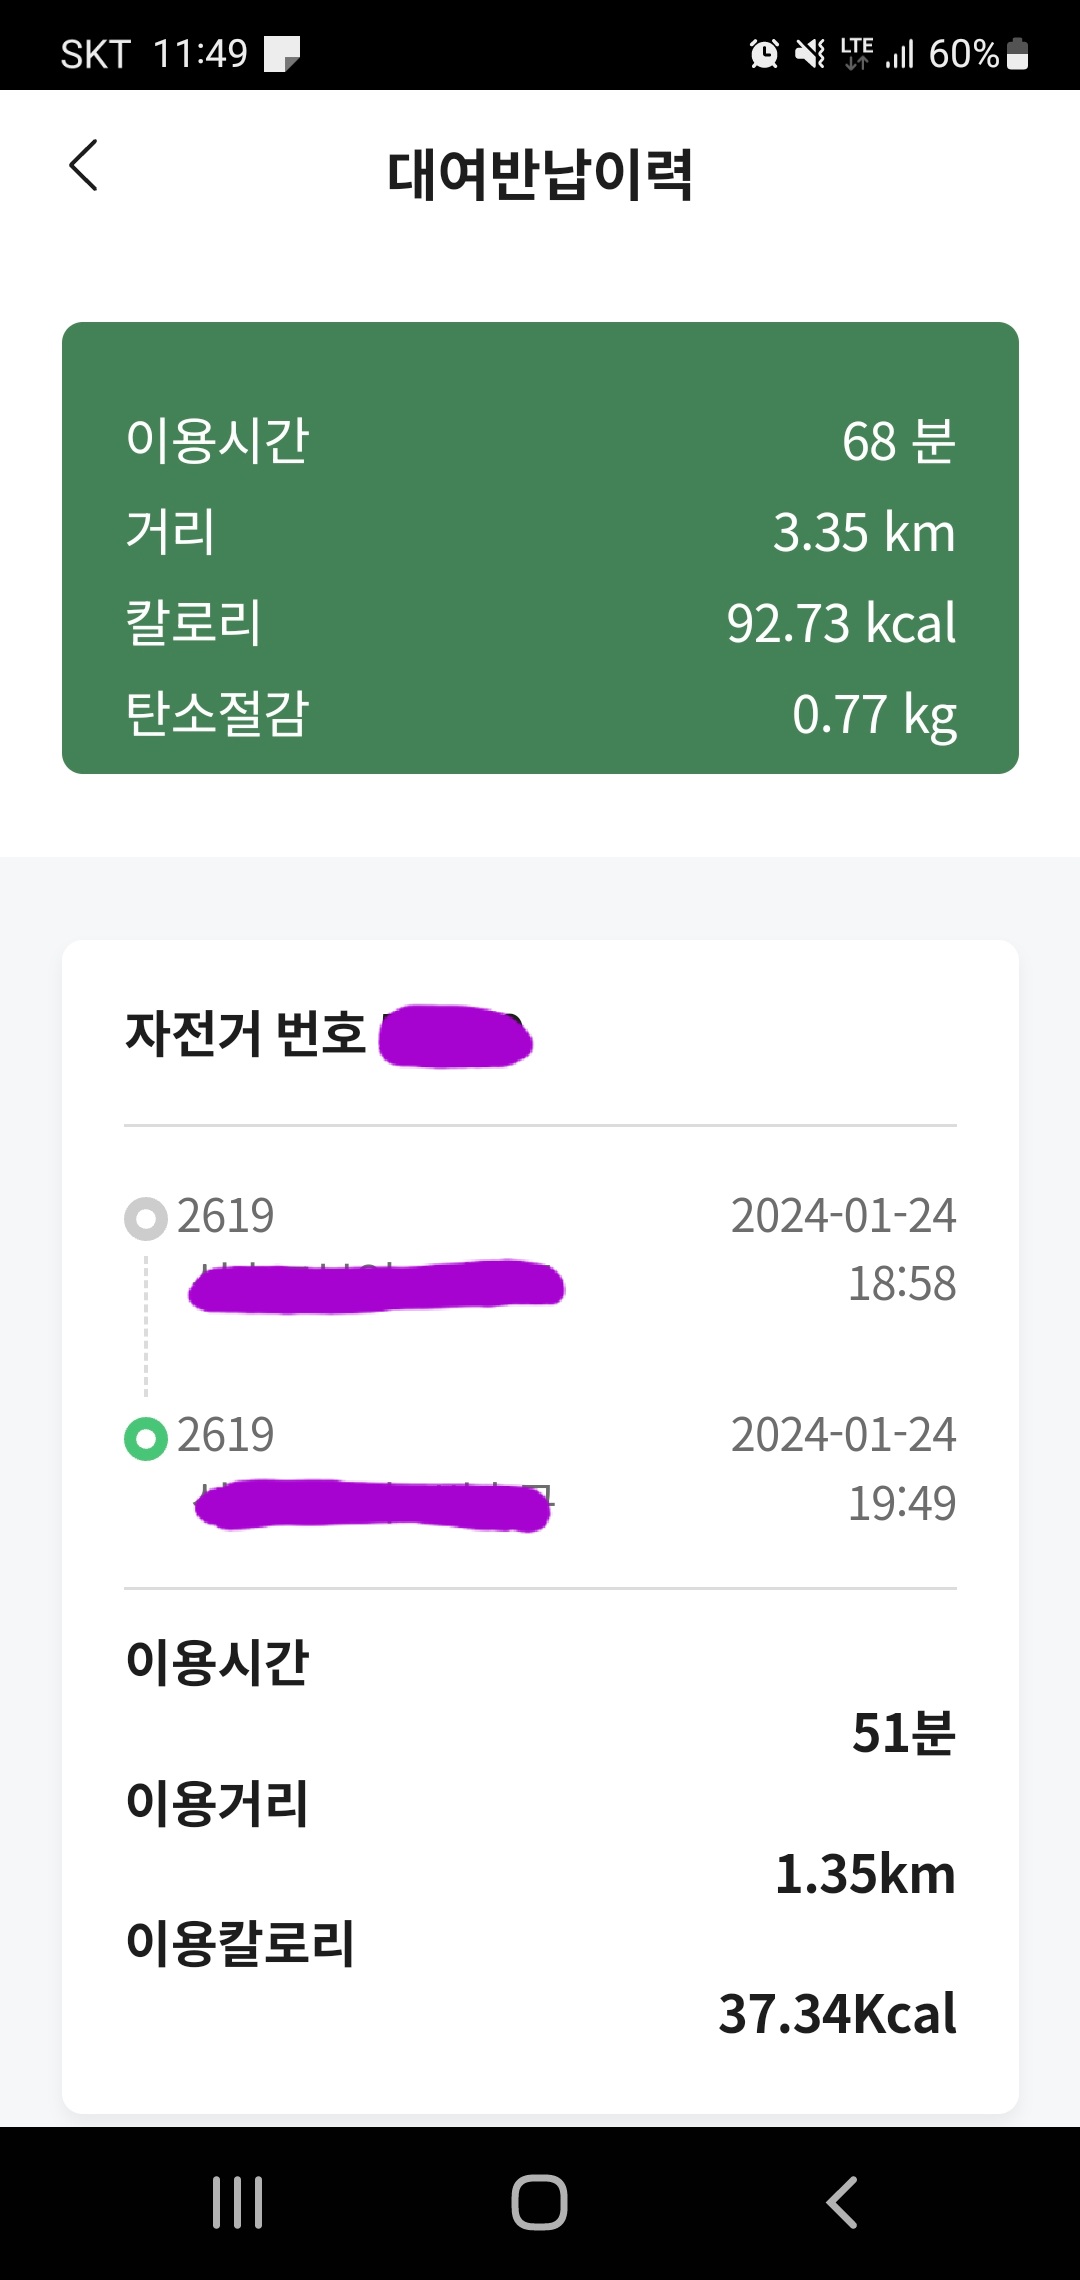This screenshot has width=1080, height=2280.
Task: Select the 3.35 km distance value
Action: click(864, 532)
